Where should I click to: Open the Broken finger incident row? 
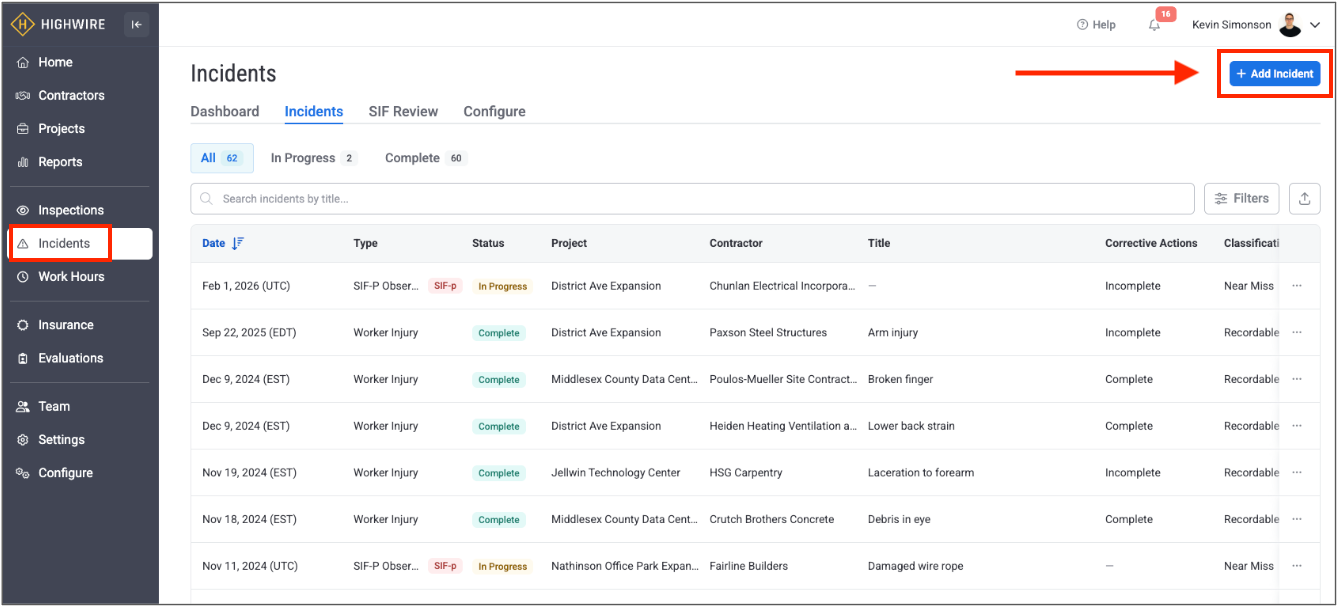point(902,380)
